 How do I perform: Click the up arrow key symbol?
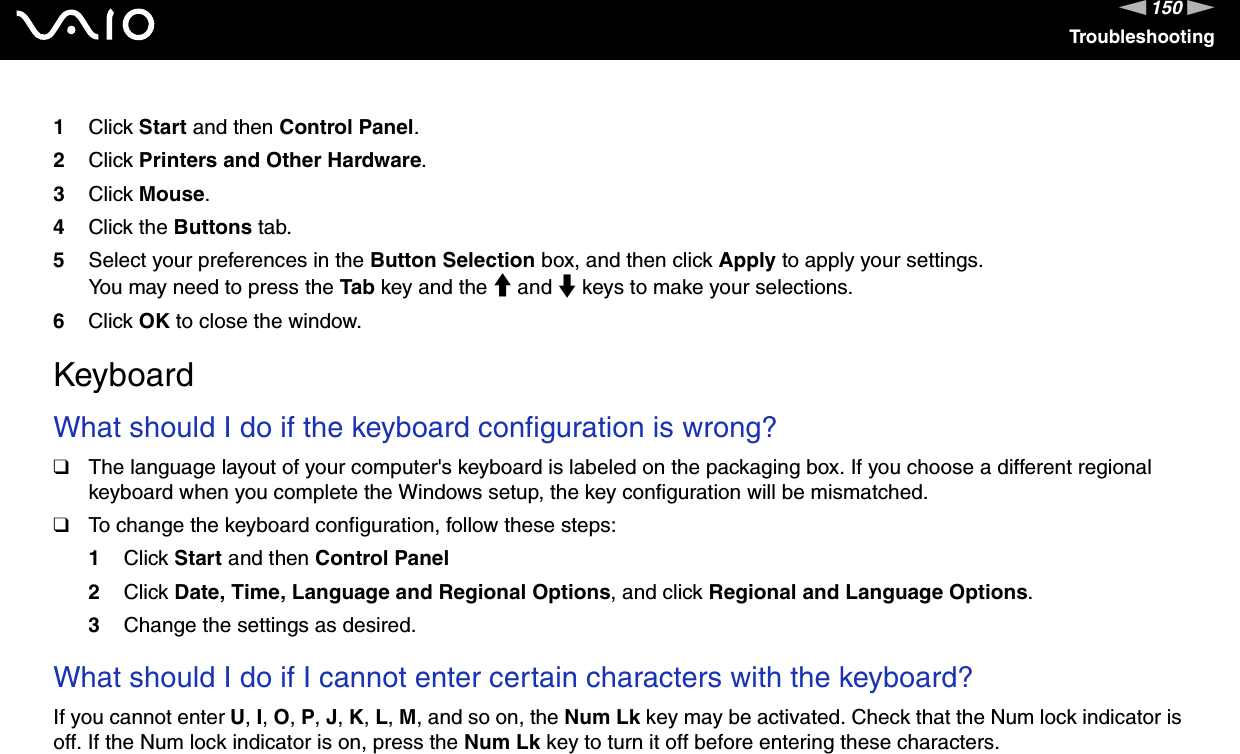point(502,288)
